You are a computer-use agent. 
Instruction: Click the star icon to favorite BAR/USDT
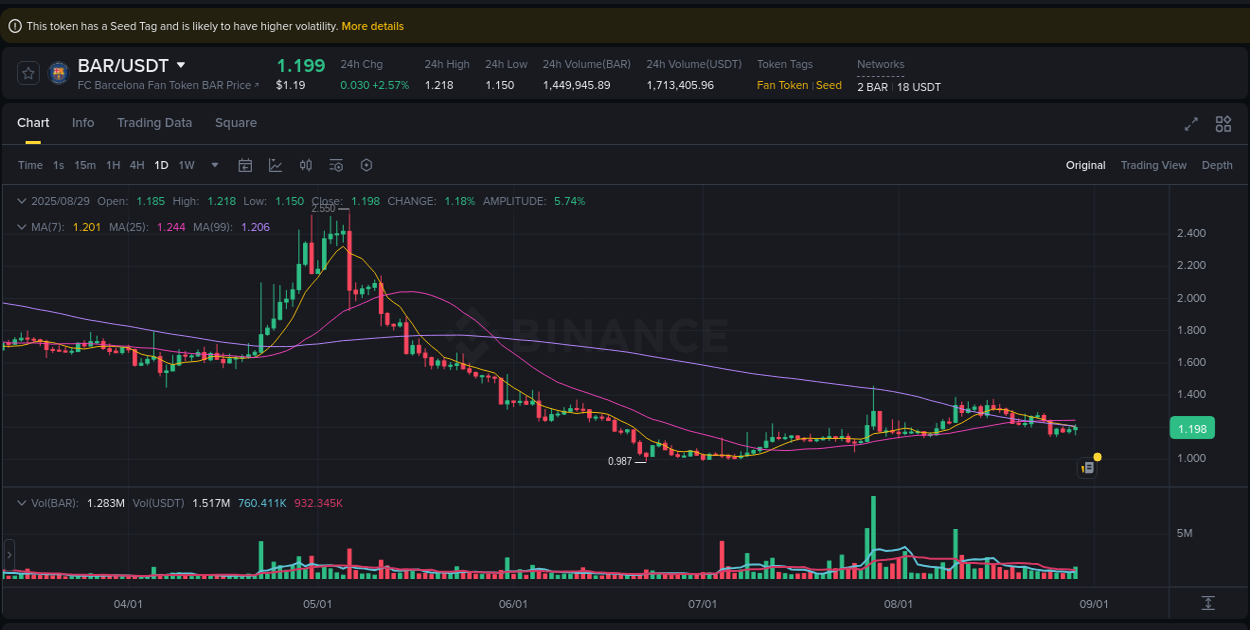[x=27, y=73]
